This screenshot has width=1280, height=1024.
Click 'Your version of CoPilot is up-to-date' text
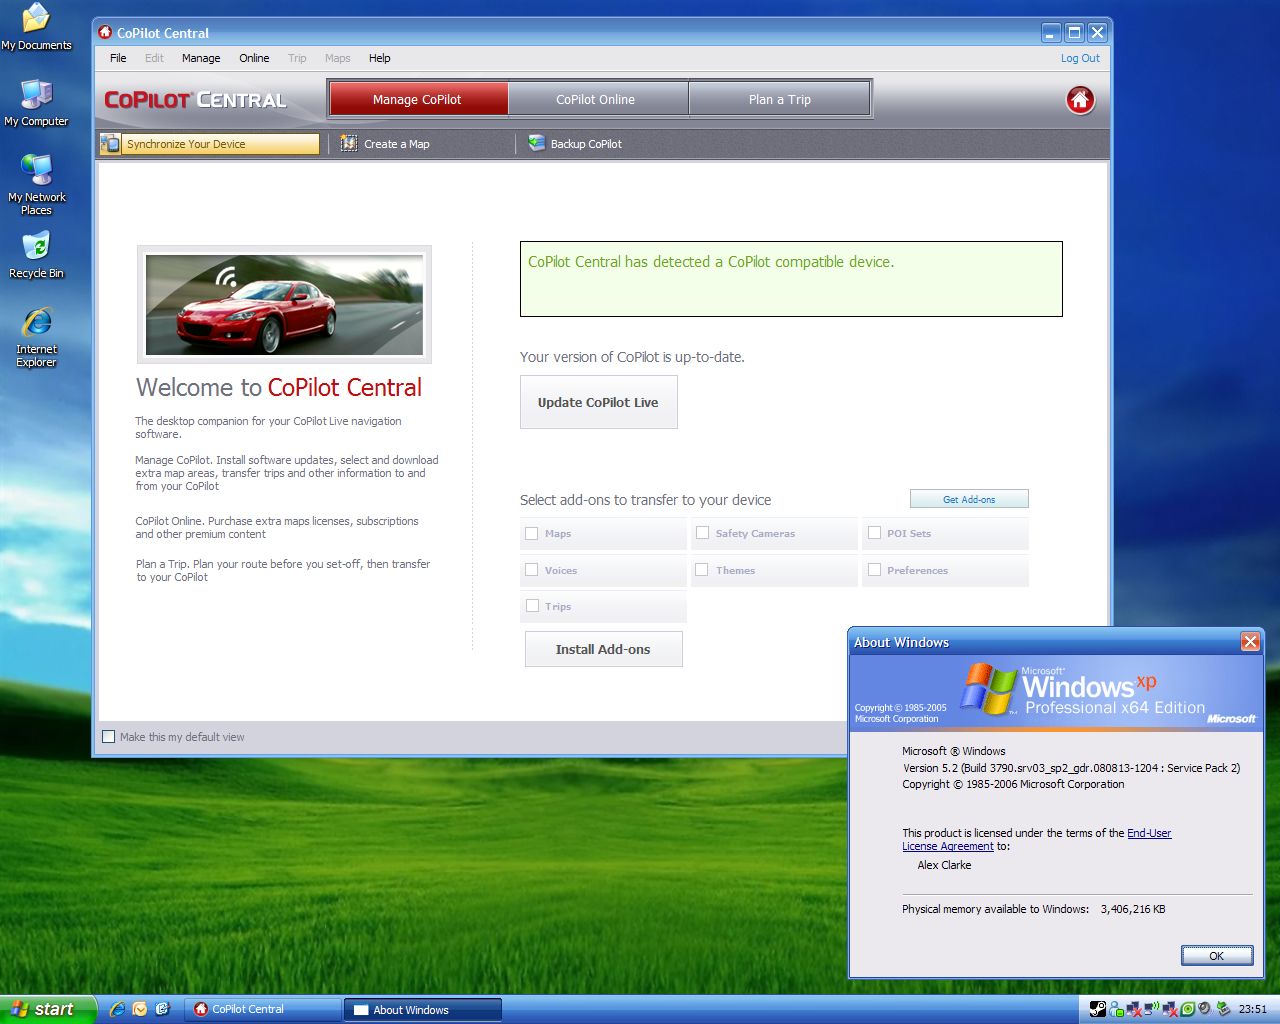[x=632, y=357]
